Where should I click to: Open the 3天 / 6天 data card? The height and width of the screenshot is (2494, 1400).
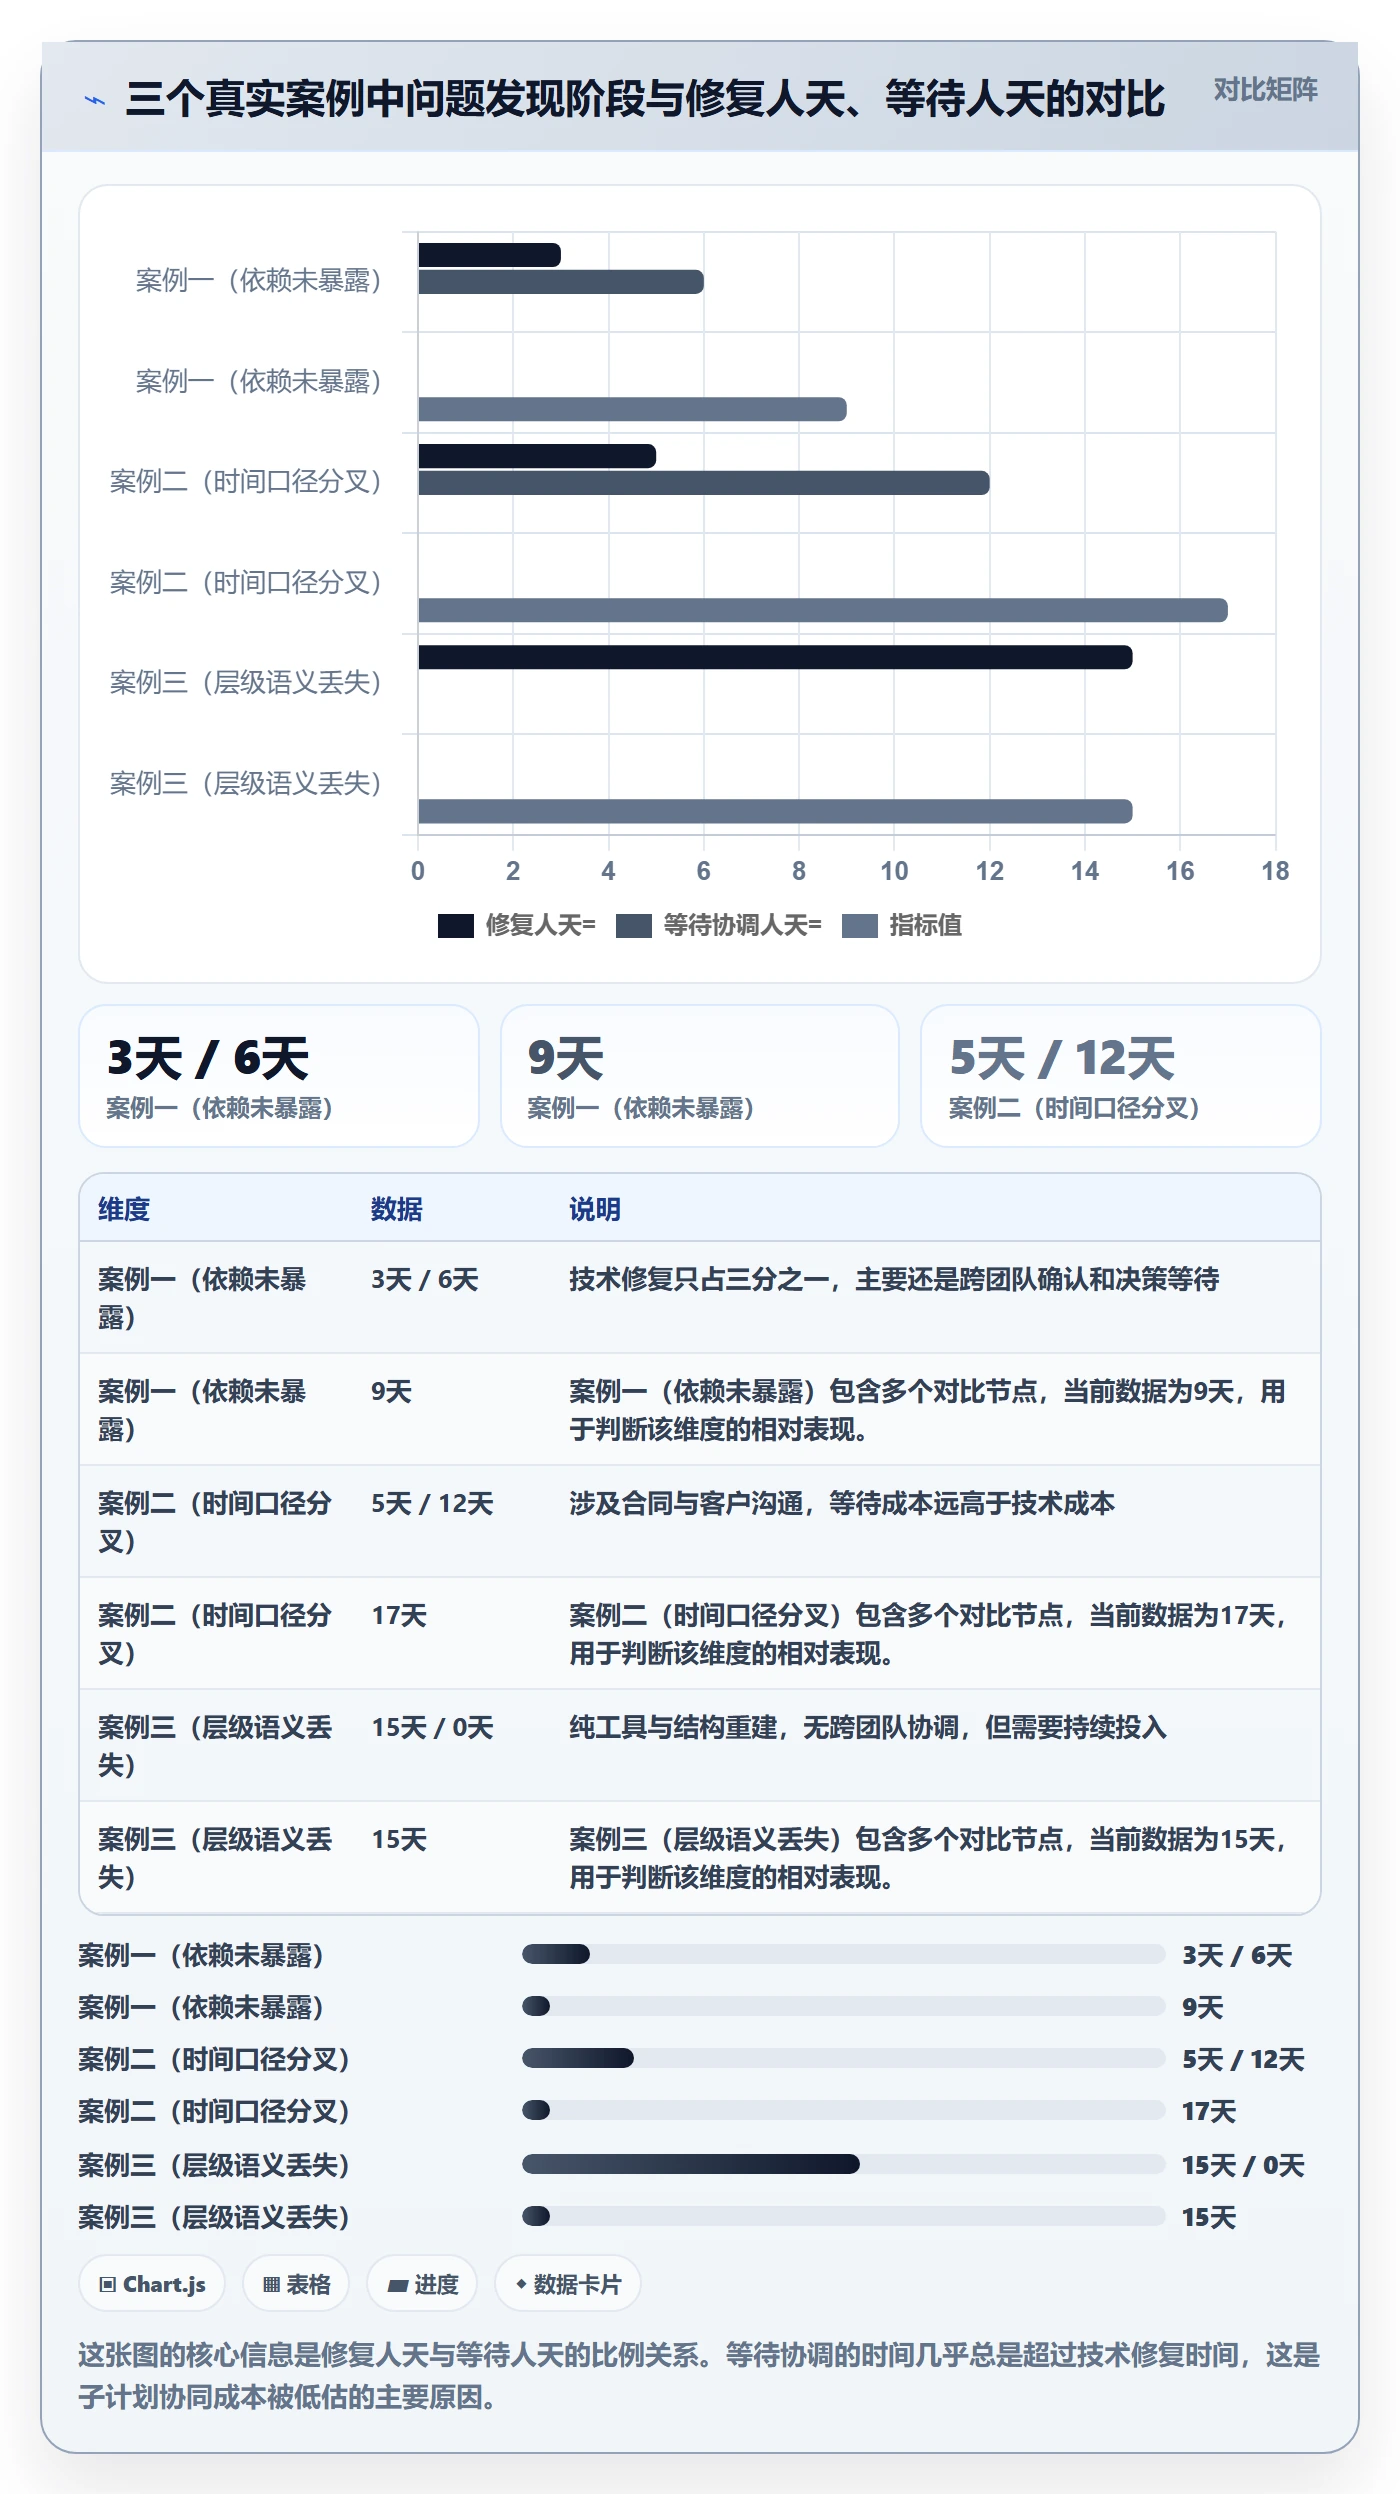[279, 1076]
